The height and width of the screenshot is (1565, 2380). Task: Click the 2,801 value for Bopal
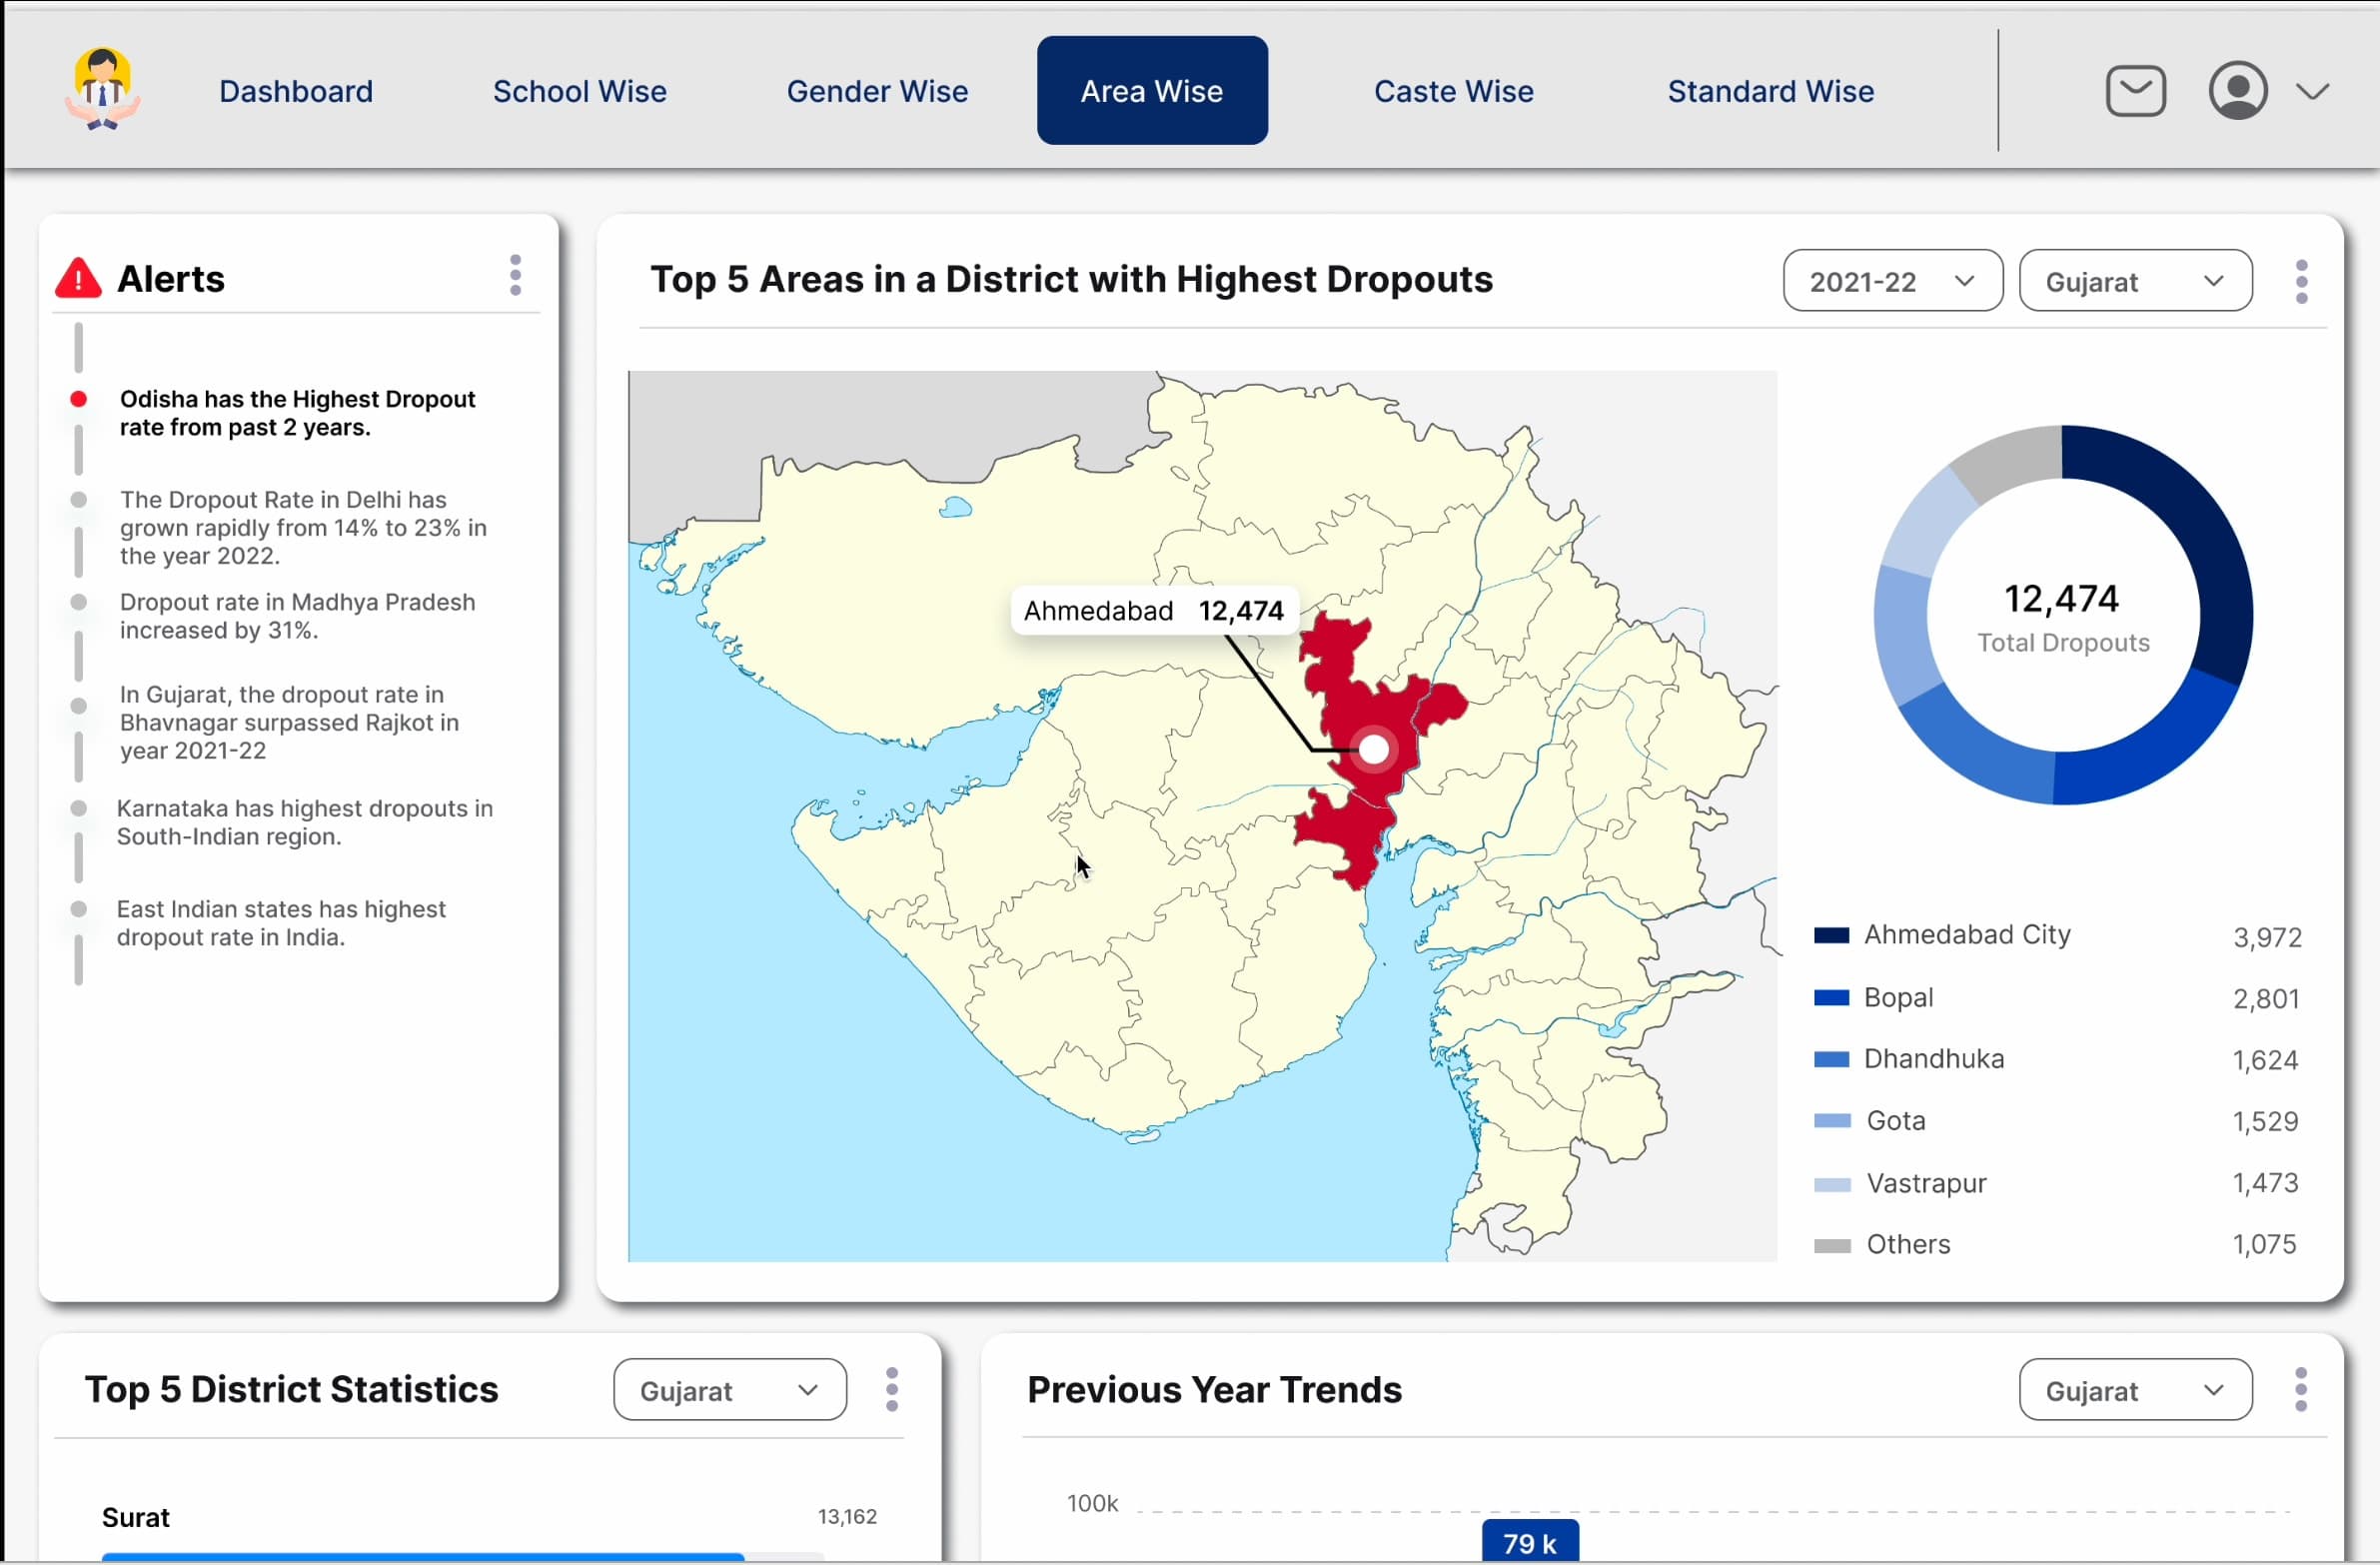pyautogui.click(x=2266, y=998)
